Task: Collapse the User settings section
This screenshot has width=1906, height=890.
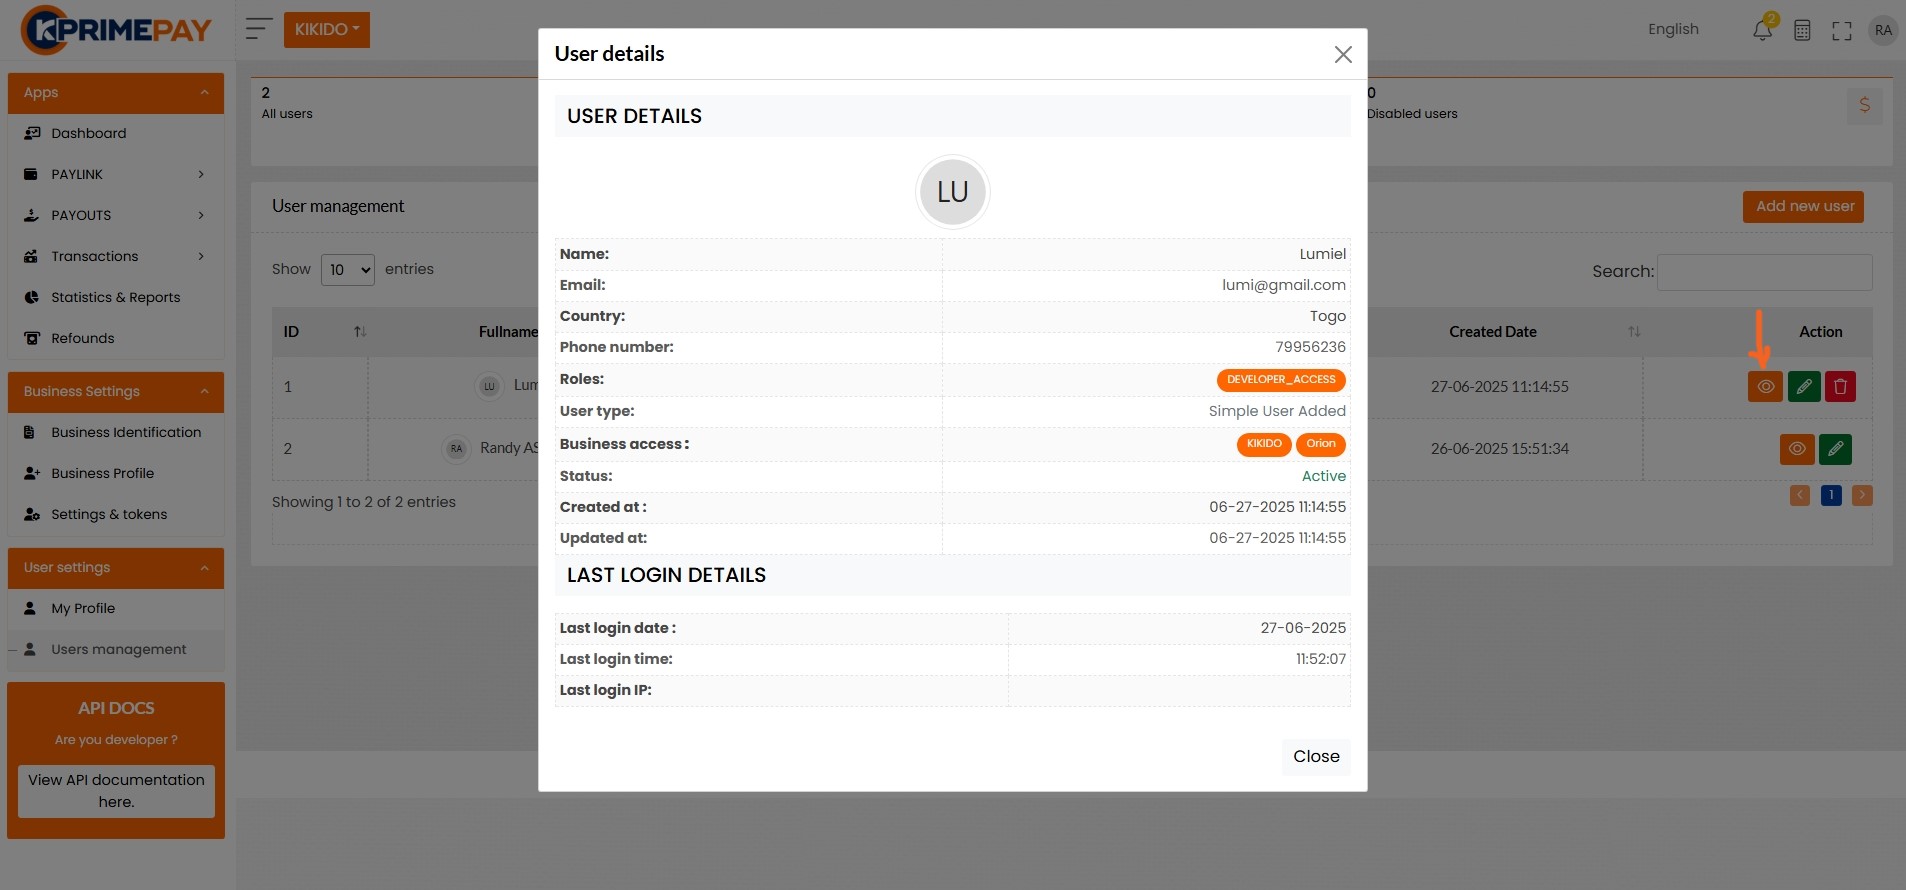Action: click(116, 568)
